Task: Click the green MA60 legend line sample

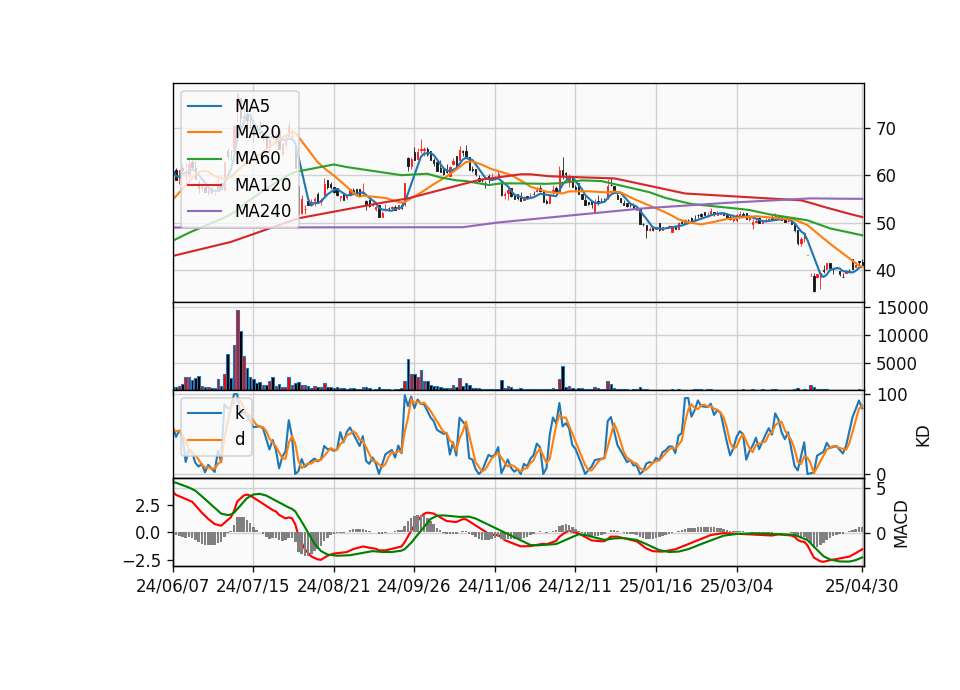Action: (x=204, y=159)
